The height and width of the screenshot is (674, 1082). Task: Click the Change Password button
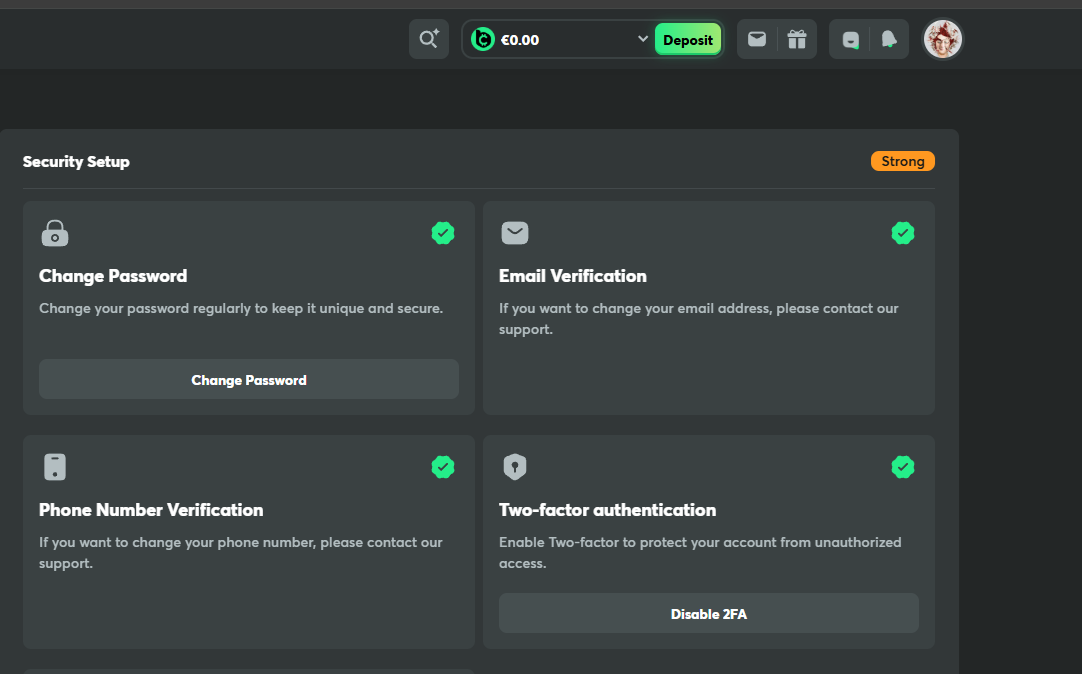(x=249, y=380)
